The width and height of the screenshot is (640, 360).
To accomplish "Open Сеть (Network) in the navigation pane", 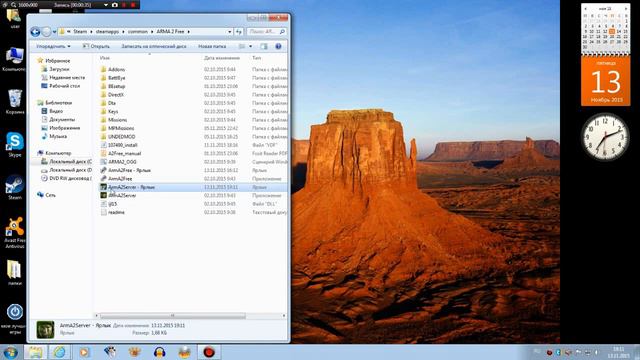I will tap(50, 195).
